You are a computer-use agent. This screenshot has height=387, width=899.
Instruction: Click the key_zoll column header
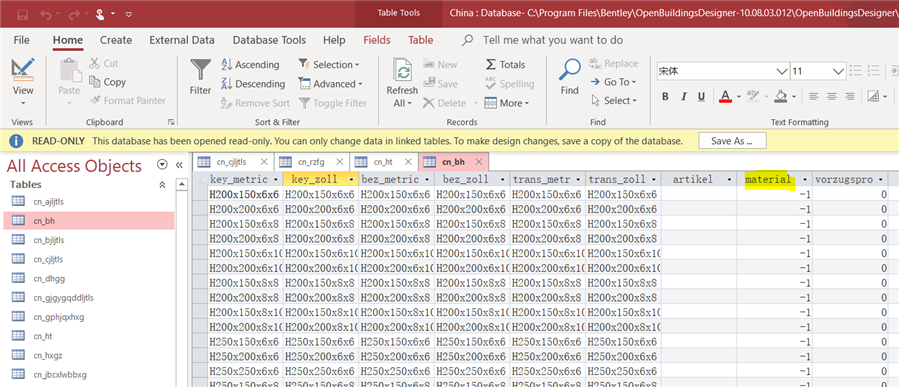click(x=321, y=179)
